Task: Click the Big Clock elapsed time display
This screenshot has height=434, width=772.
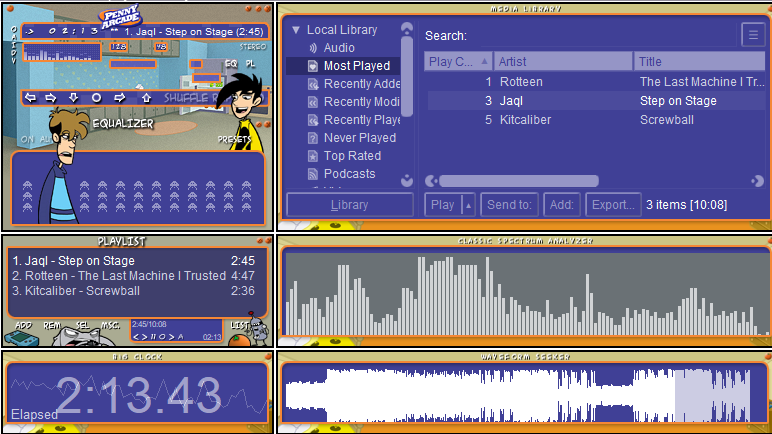Action: click(139, 396)
